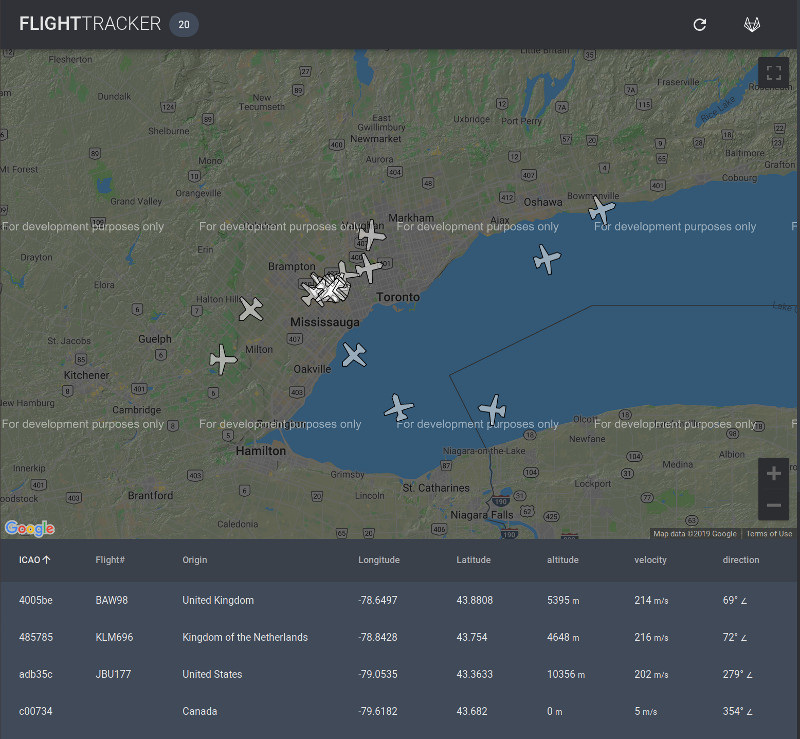The height and width of the screenshot is (739, 800).
Task: Select the plane over the lake north of Grimsby
Action: click(398, 407)
